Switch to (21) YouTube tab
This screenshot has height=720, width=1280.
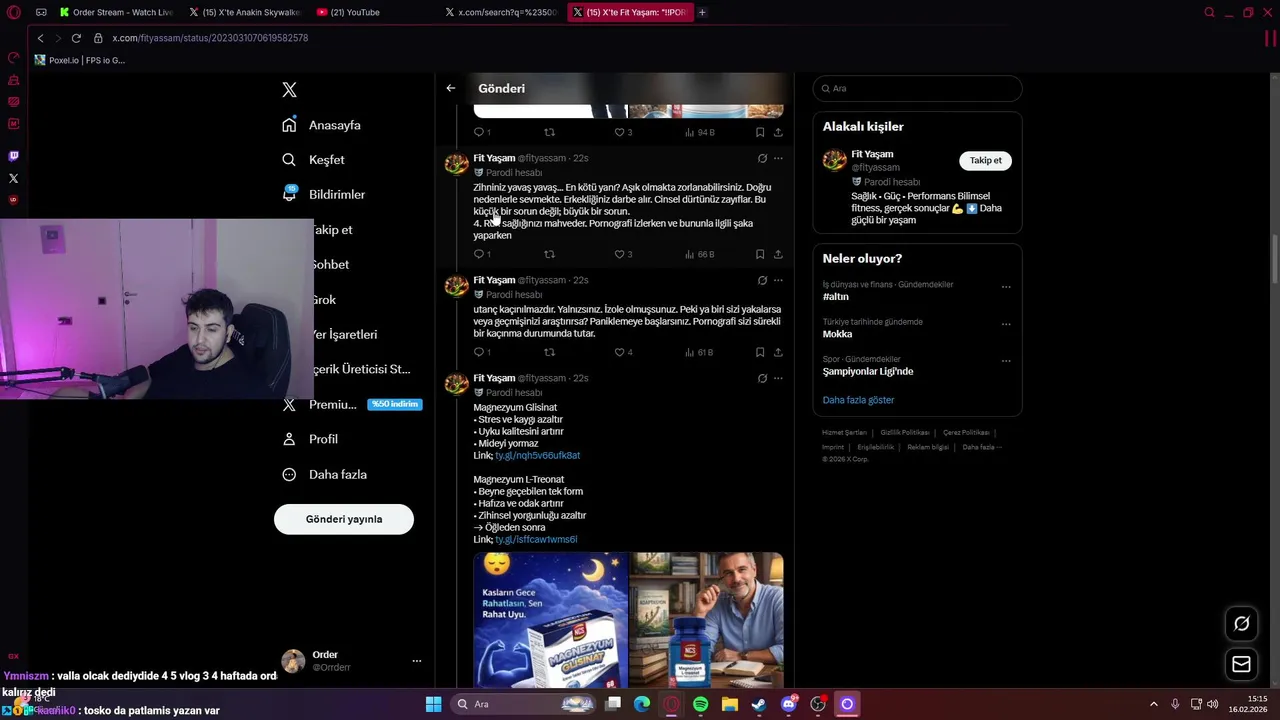coord(373,12)
